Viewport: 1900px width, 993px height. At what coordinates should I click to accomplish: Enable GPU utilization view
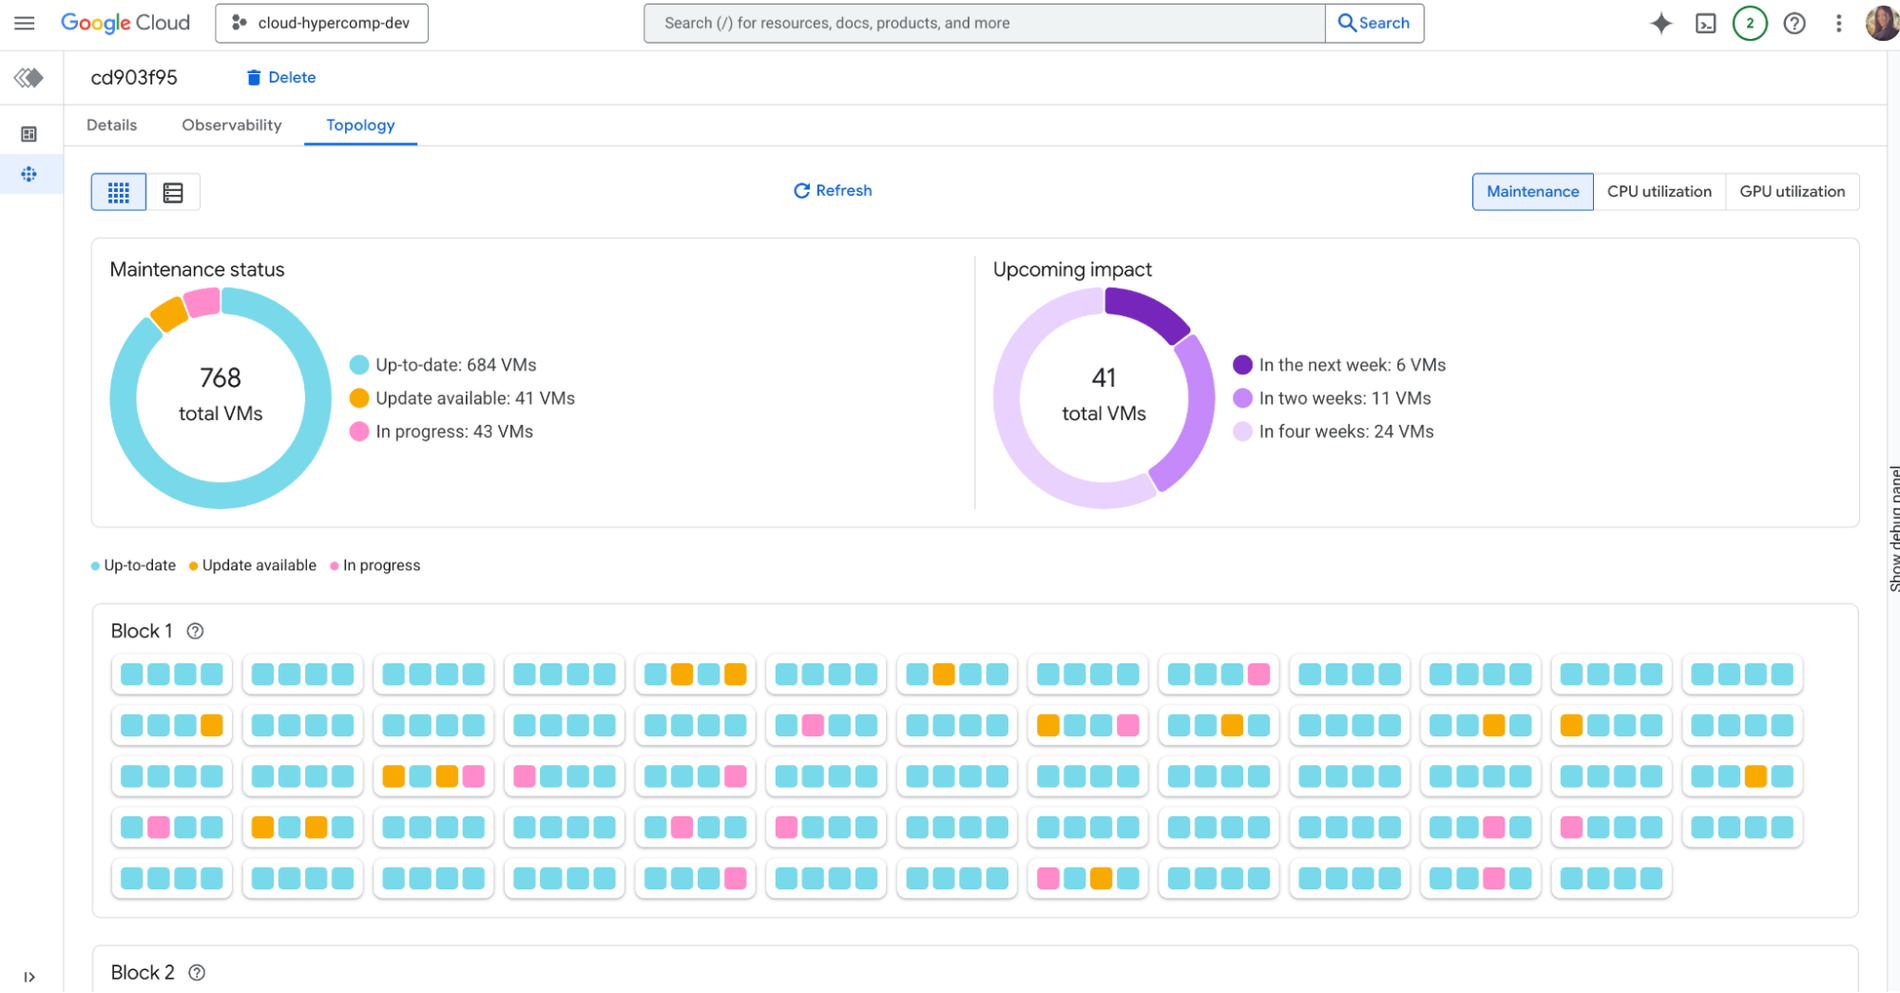(x=1792, y=191)
